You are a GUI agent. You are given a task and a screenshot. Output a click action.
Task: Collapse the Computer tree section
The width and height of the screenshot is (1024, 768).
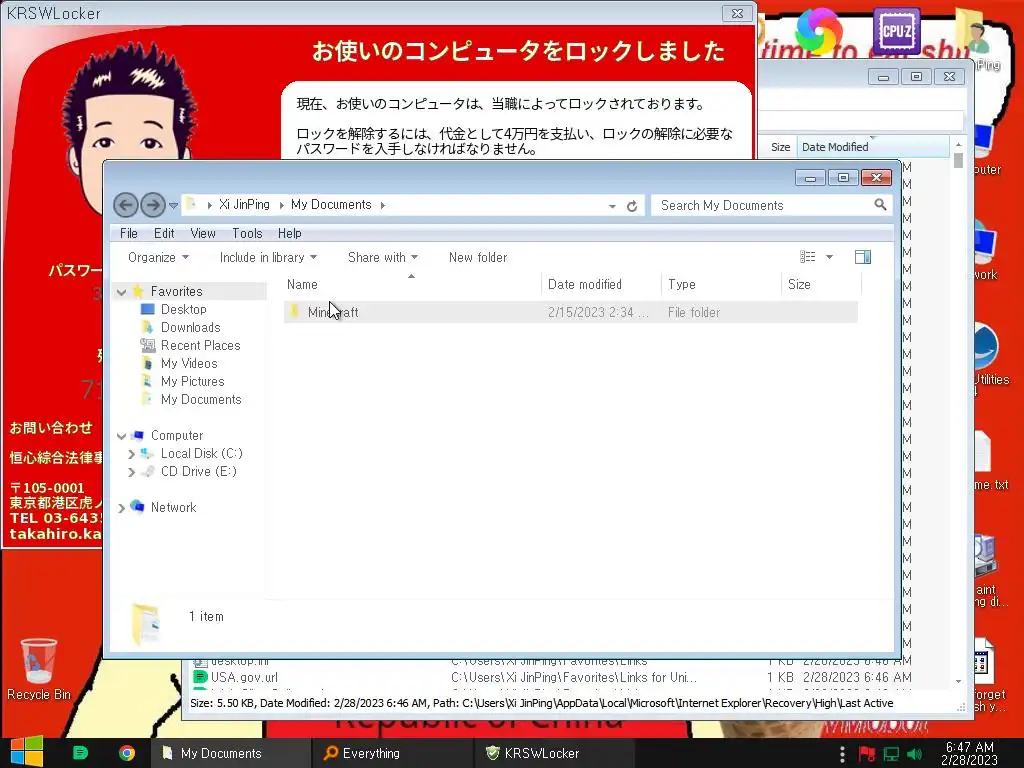[121, 436]
